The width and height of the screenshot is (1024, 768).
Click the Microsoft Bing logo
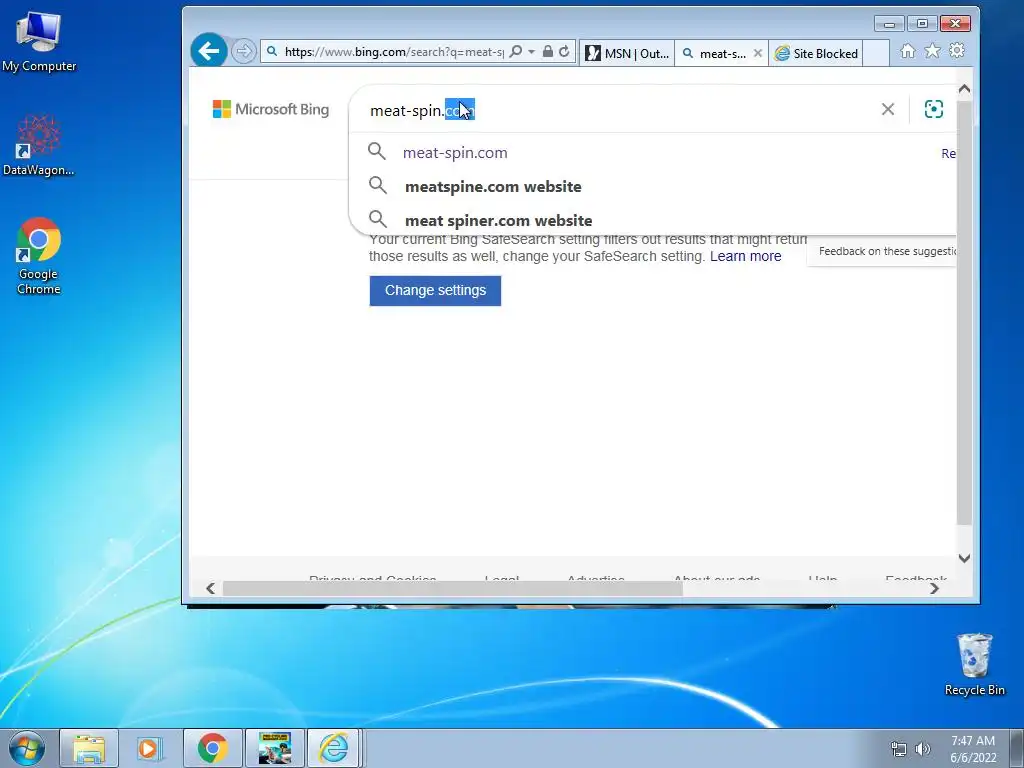pos(271,109)
